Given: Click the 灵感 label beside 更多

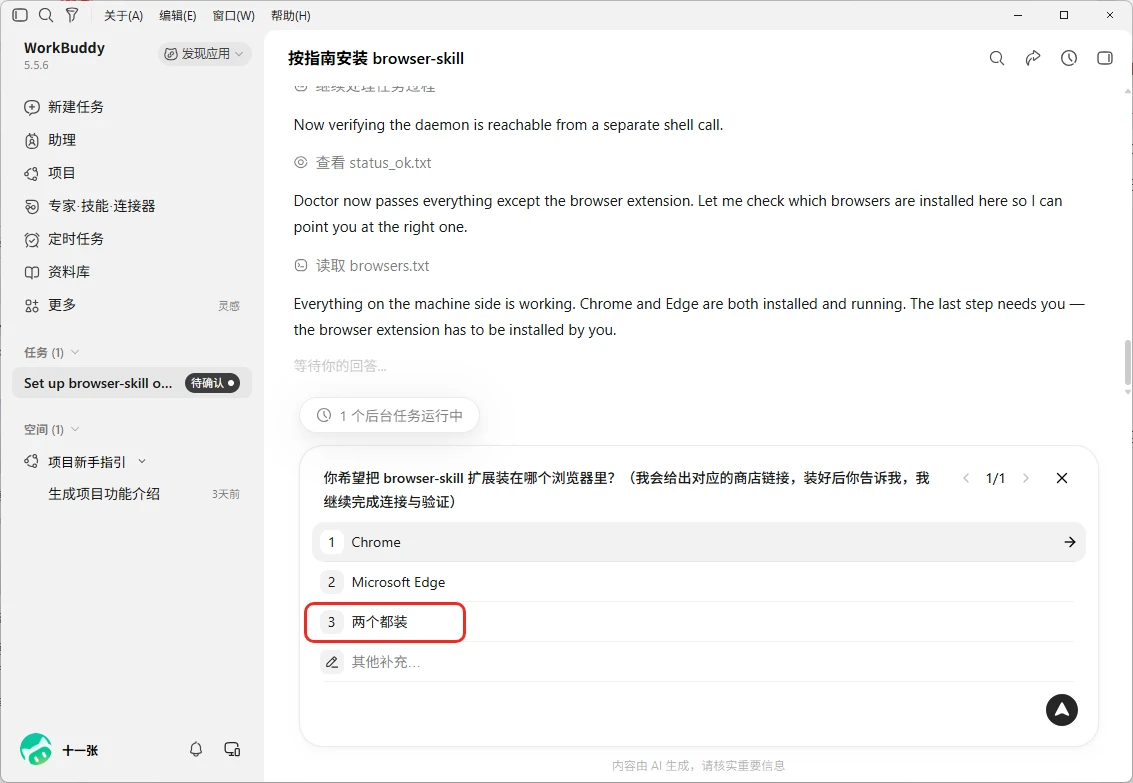Looking at the screenshot, I should [229, 306].
